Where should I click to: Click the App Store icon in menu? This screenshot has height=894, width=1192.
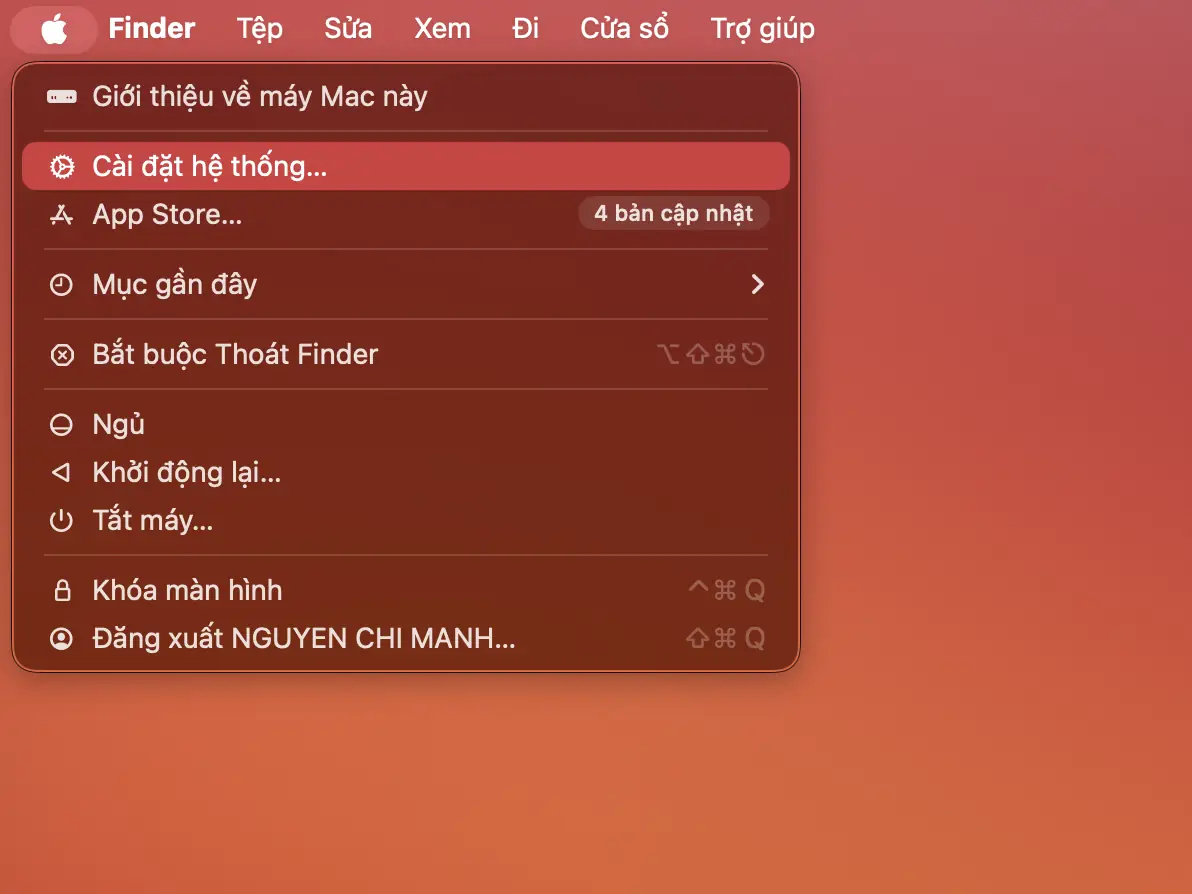click(62, 215)
